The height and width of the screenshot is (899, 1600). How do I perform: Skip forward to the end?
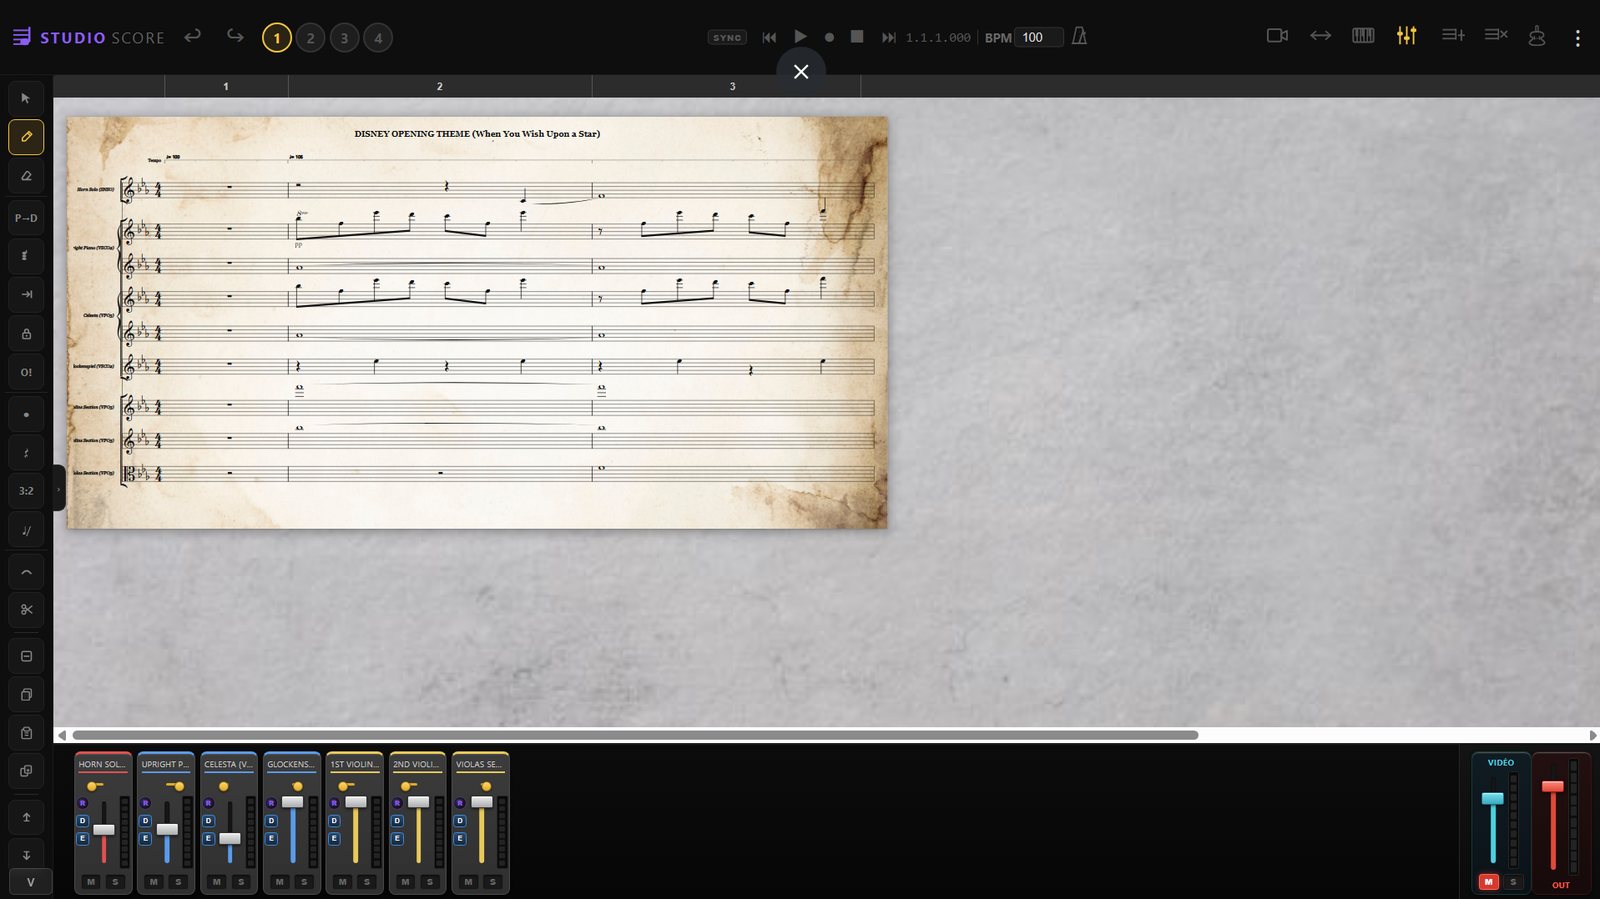[888, 37]
